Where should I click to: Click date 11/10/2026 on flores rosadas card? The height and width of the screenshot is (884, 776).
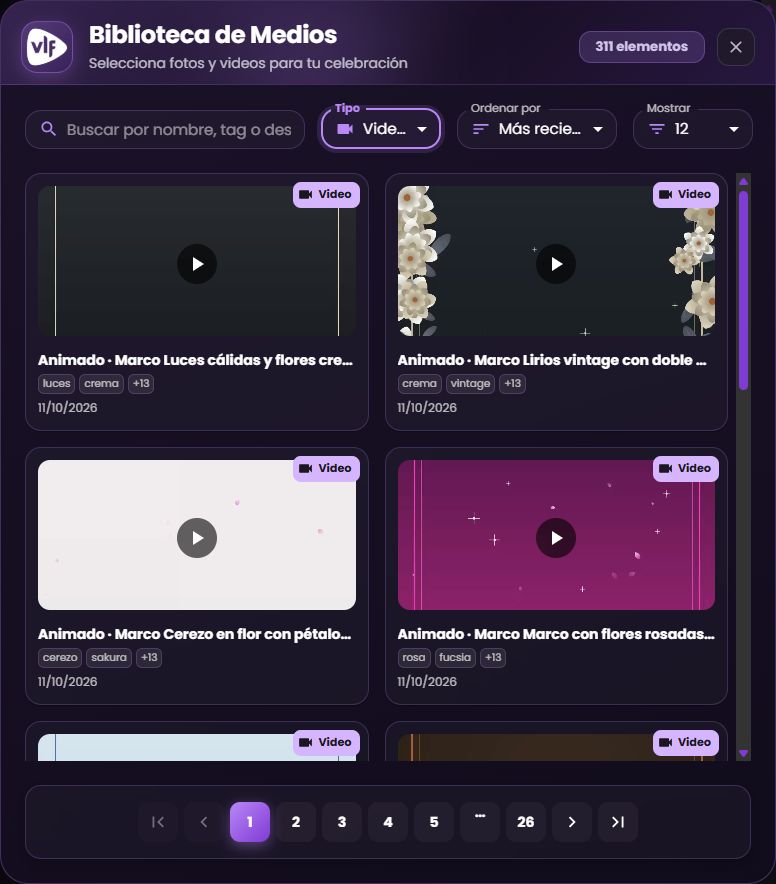(427, 682)
